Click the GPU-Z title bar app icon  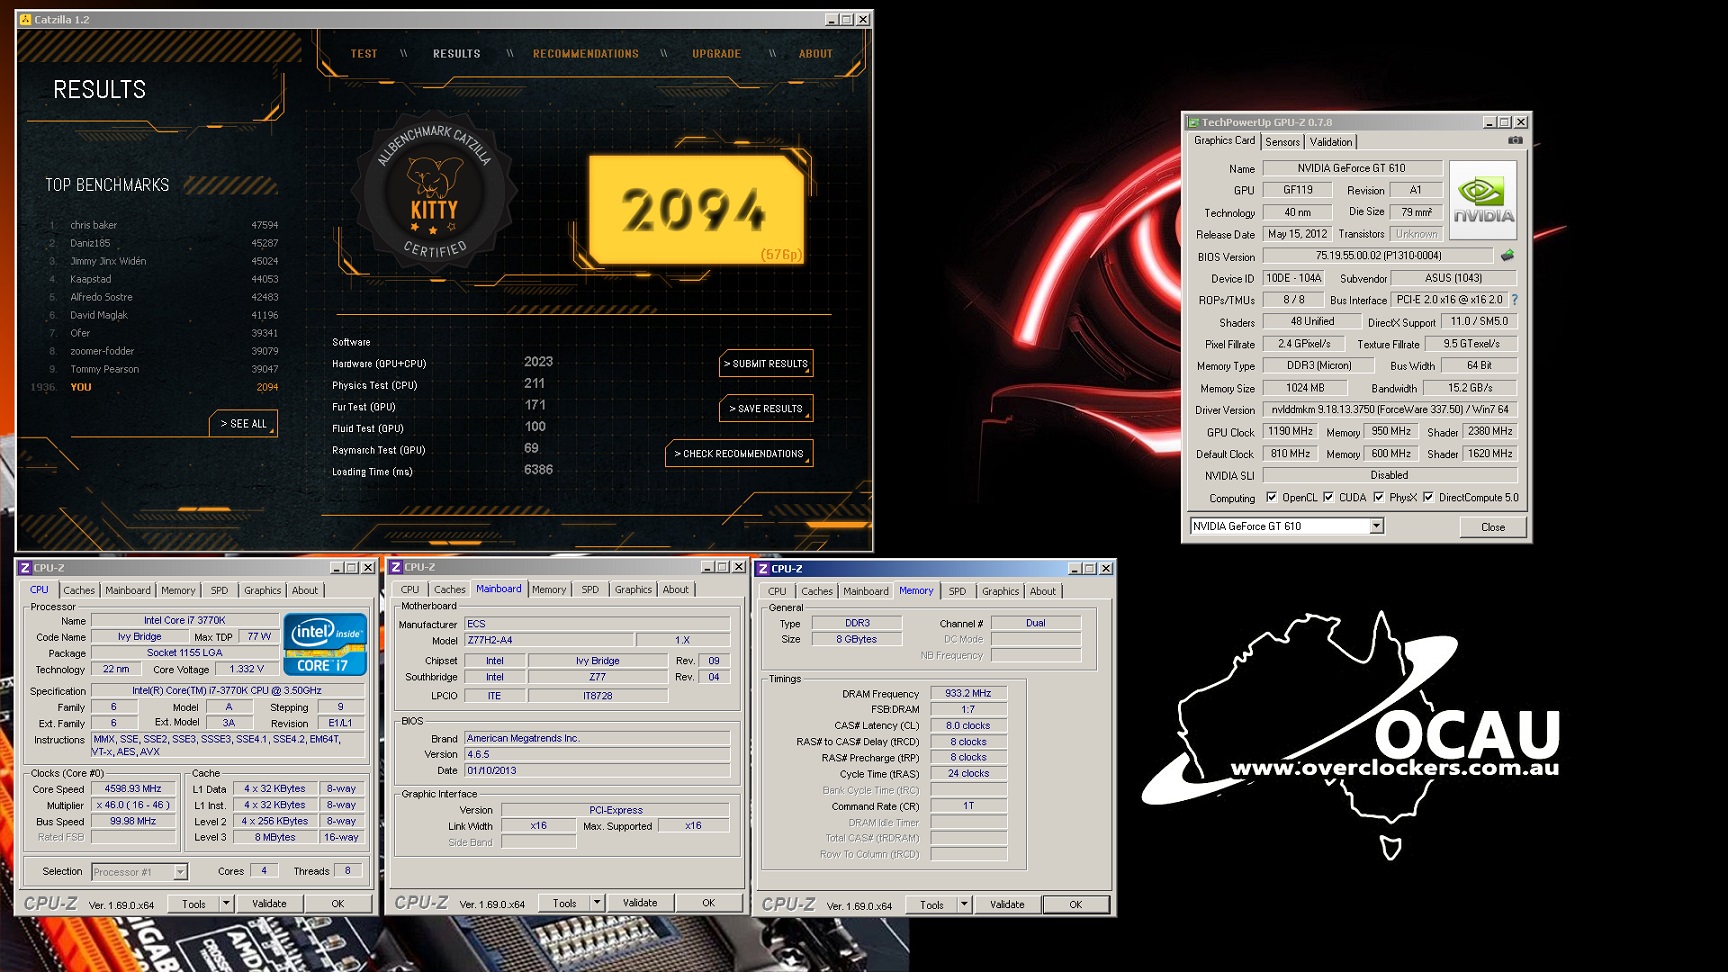[1192, 122]
